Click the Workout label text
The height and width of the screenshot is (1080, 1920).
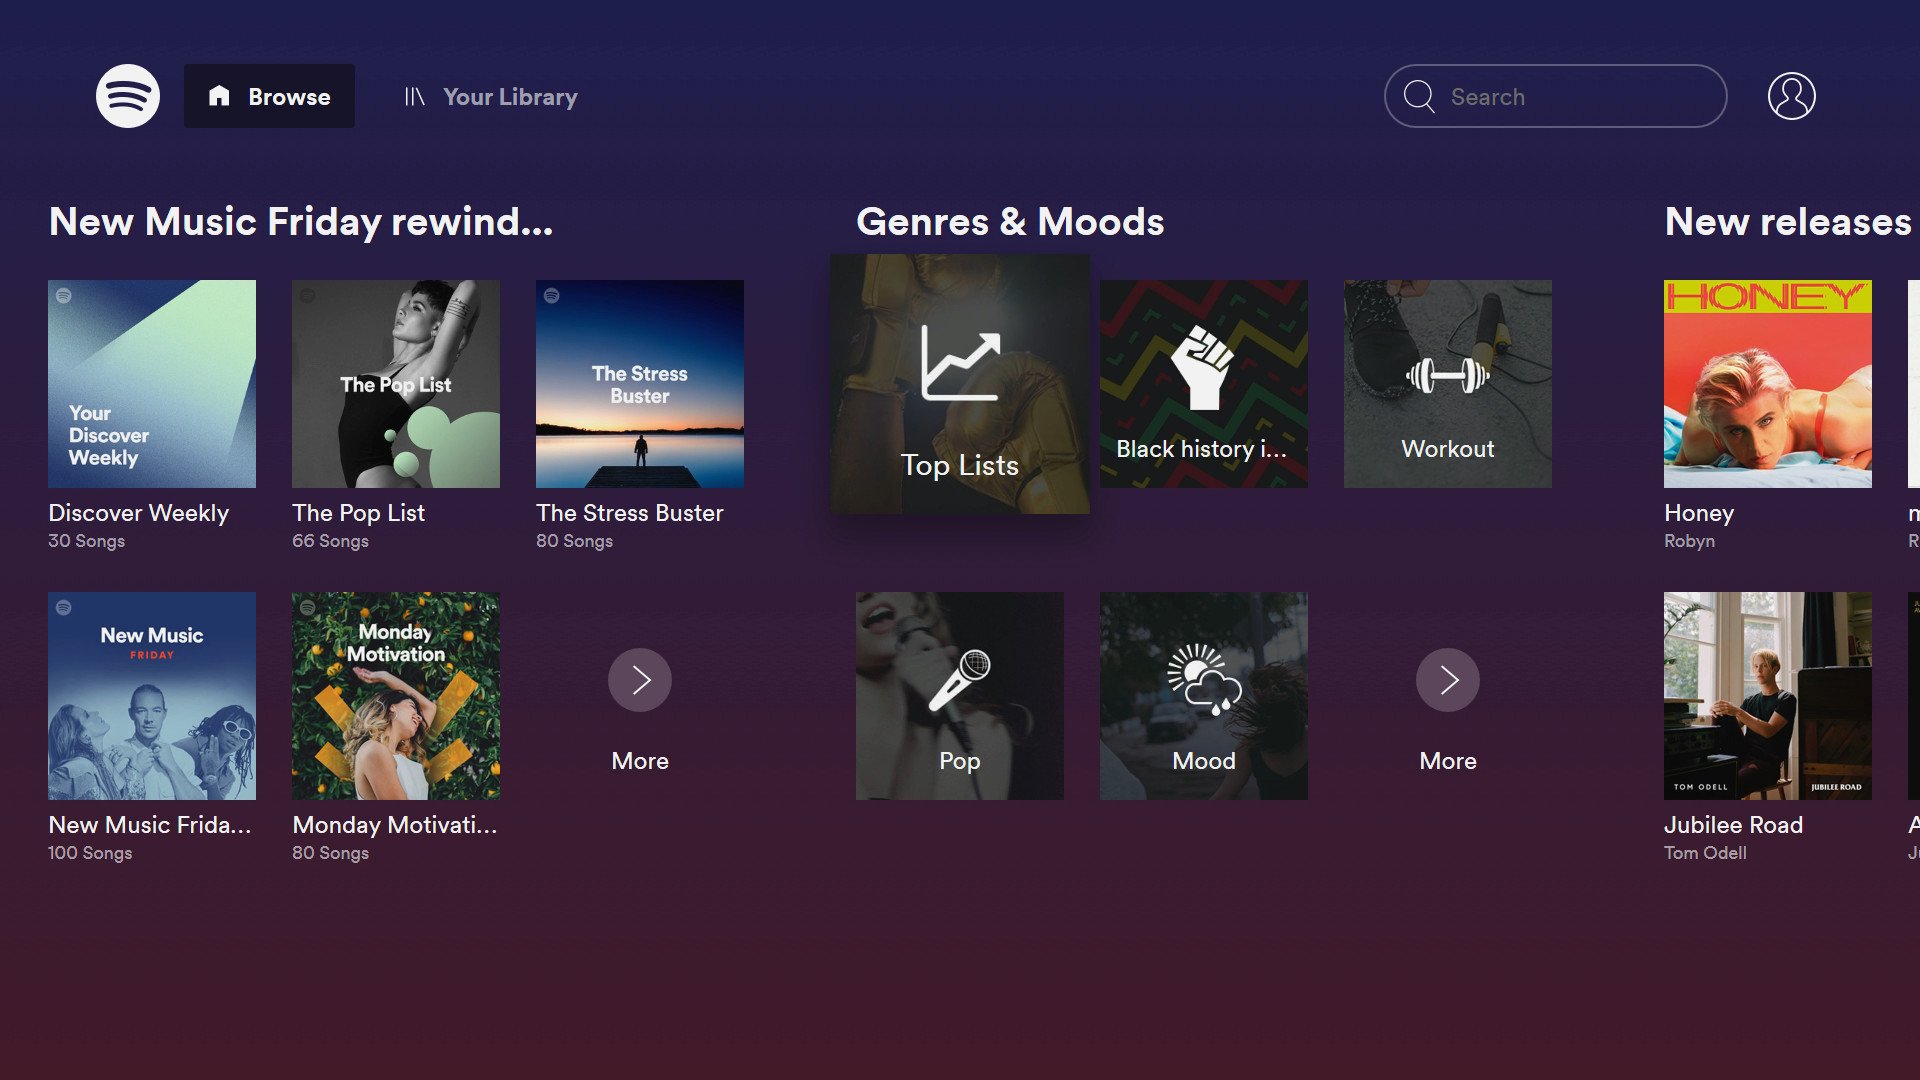click(1448, 449)
